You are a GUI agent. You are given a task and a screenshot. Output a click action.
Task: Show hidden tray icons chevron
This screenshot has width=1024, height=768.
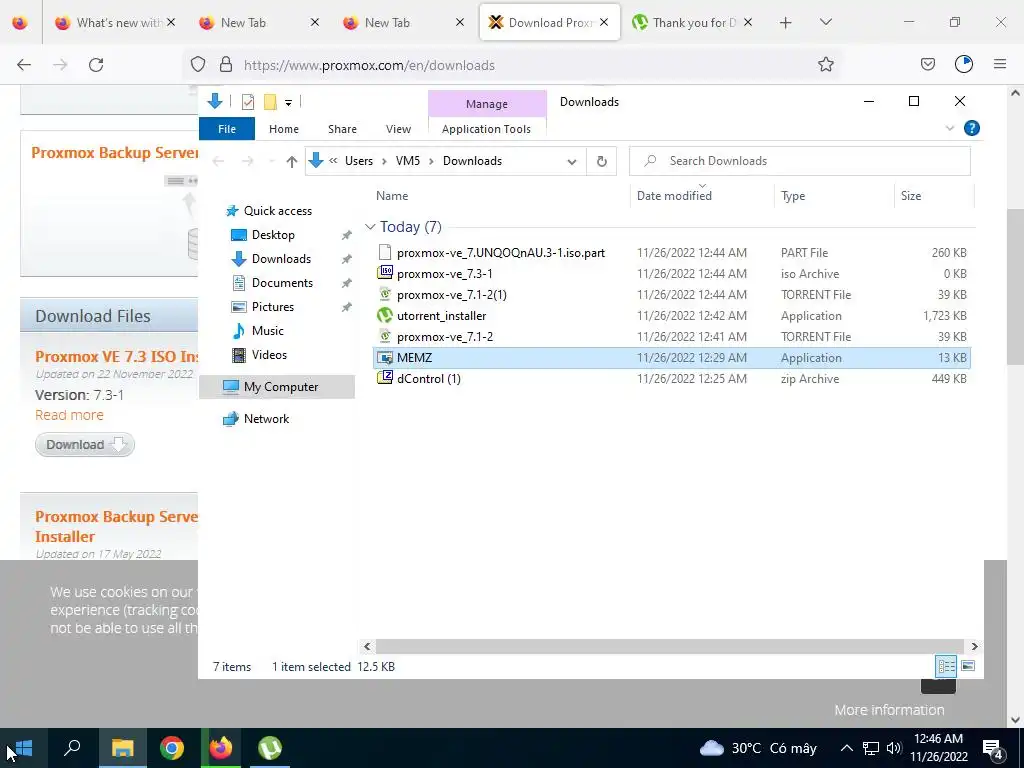(846, 748)
